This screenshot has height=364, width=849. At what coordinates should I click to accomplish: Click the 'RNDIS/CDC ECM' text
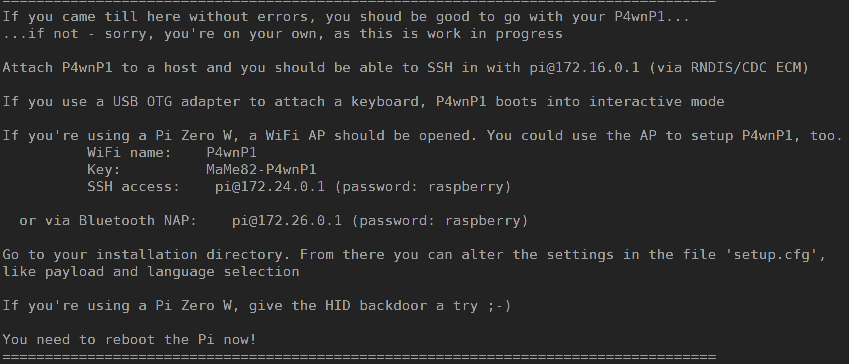point(745,68)
